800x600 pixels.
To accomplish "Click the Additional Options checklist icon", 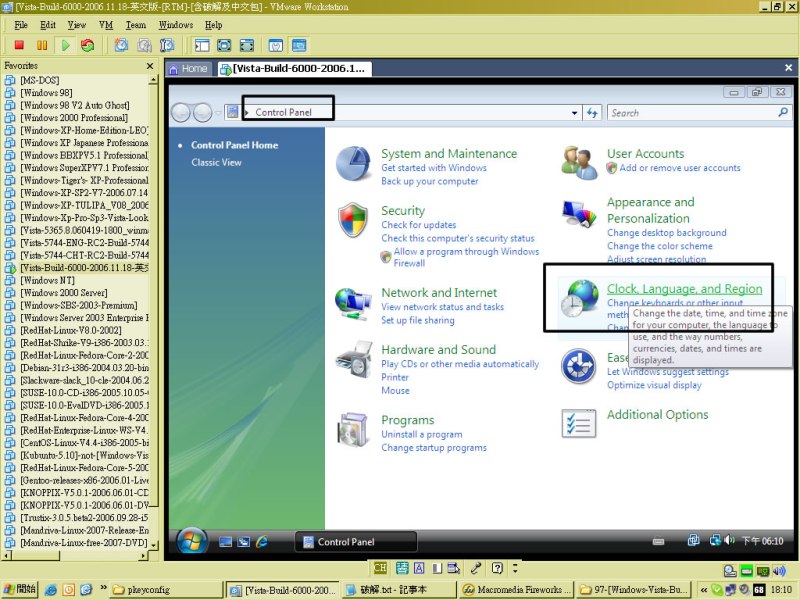I will coord(579,423).
